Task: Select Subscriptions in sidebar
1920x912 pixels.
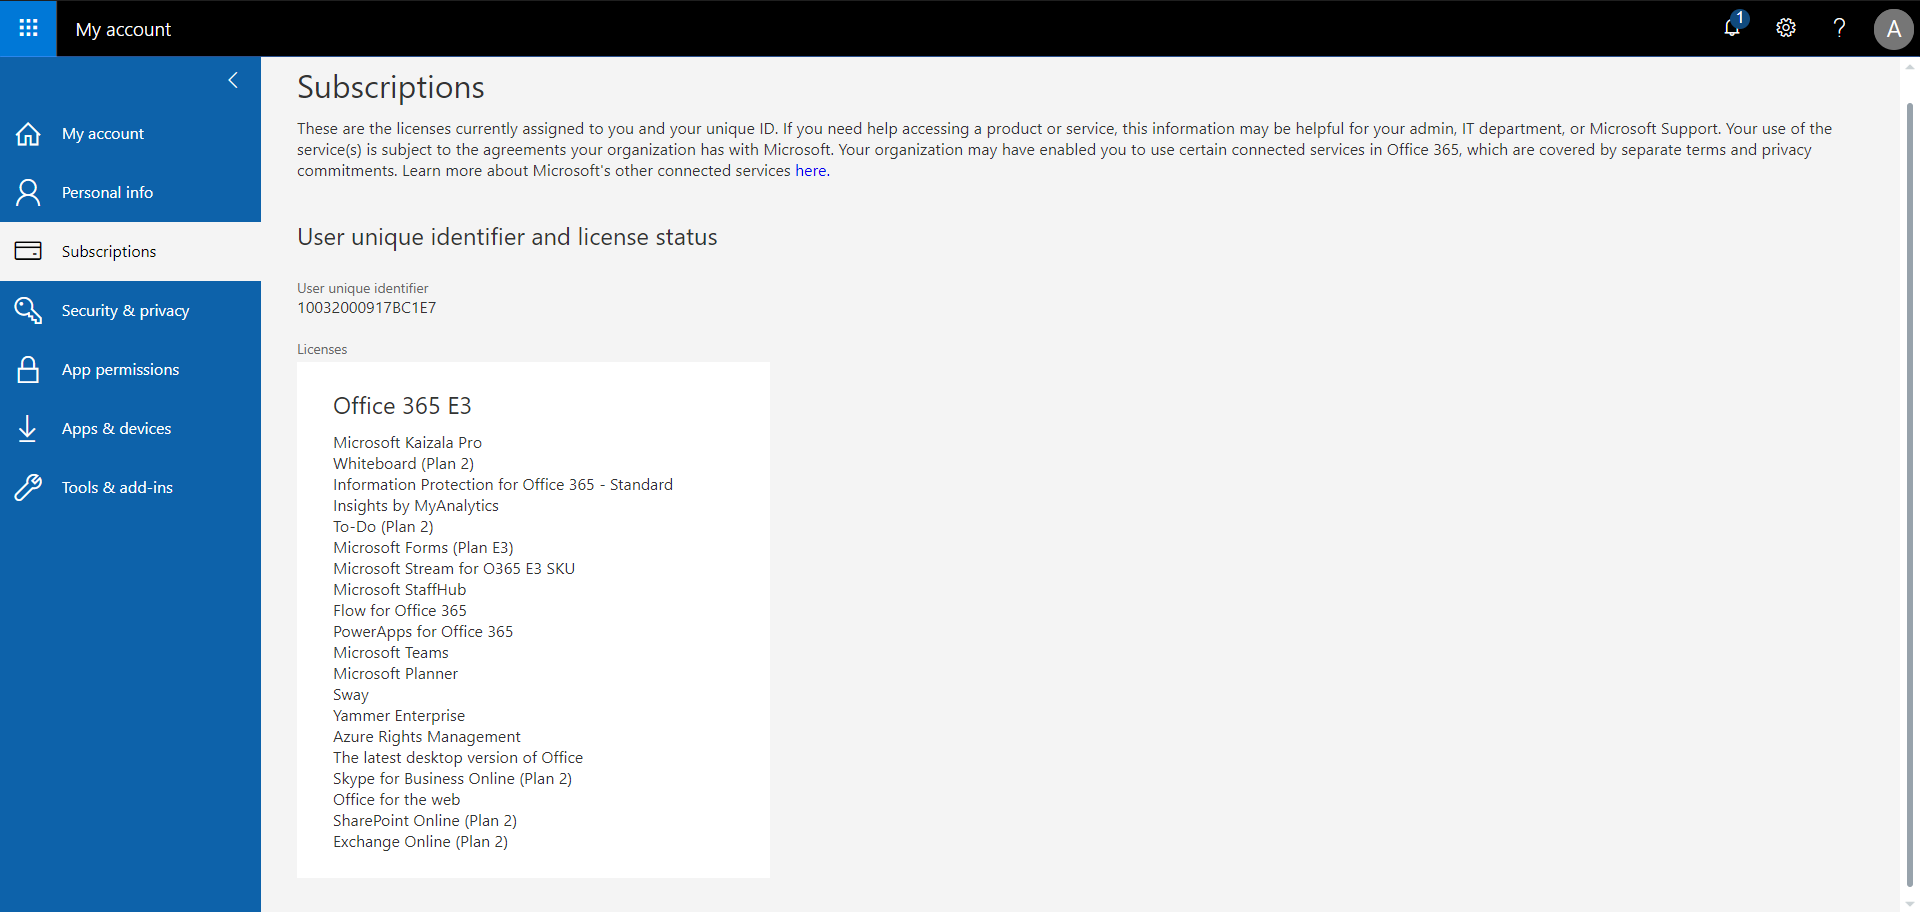Action: click(130, 251)
